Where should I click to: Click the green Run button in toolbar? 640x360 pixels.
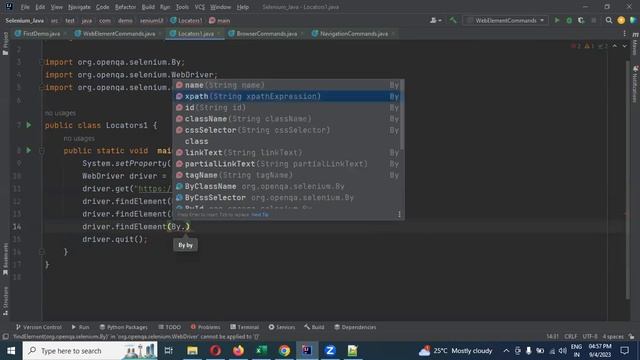[557, 20]
